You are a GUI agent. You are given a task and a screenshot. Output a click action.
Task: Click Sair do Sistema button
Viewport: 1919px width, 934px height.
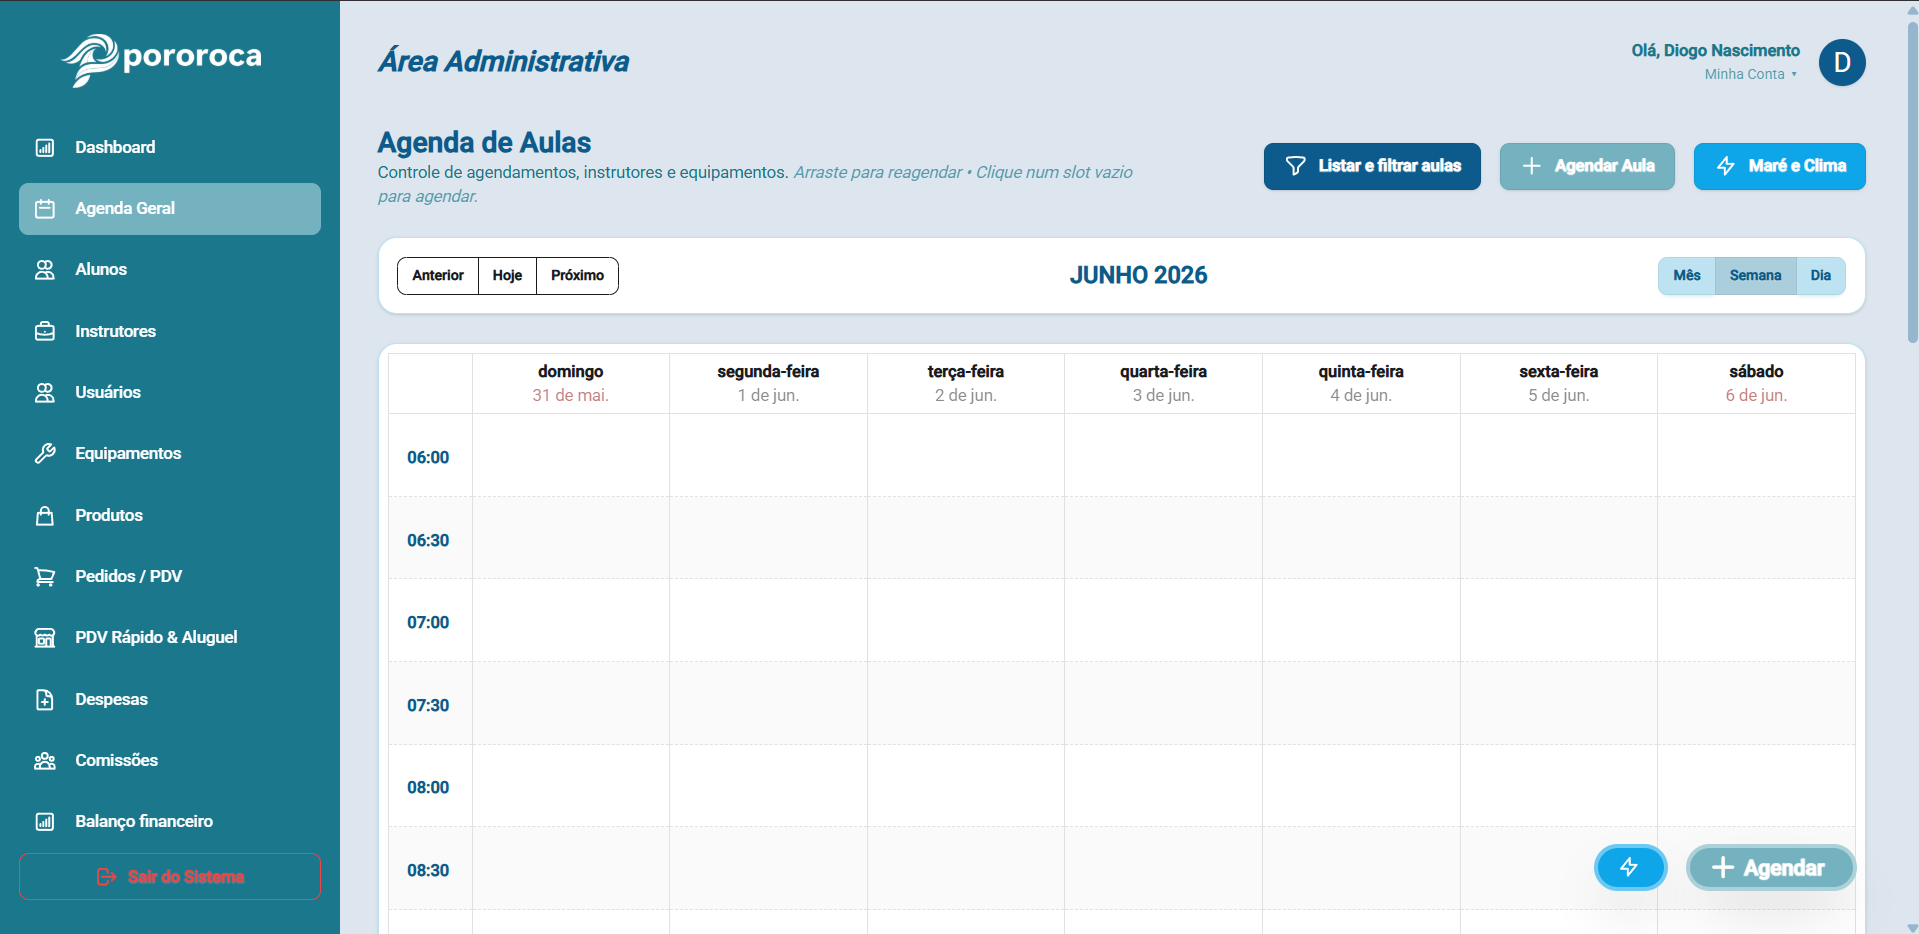coord(170,877)
